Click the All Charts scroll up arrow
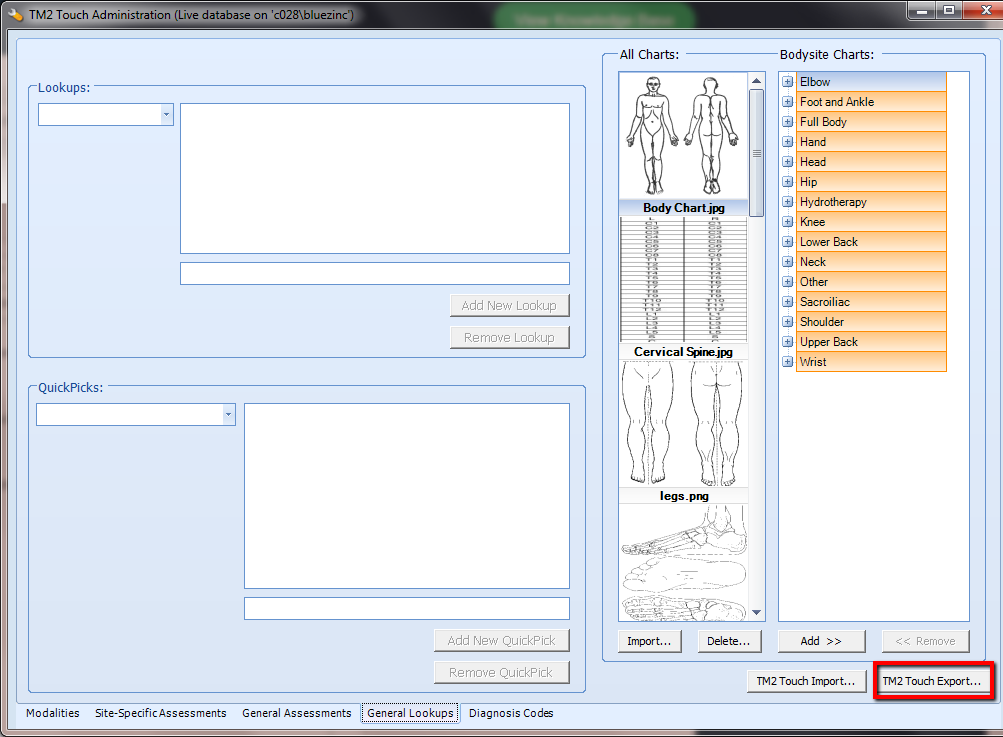Viewport: 1003px width, 737px height. [x=757, y=81]
